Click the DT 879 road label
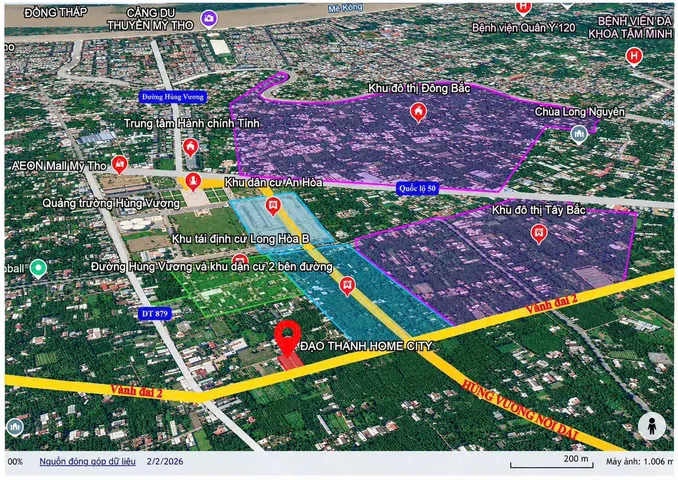 (155, 314)
